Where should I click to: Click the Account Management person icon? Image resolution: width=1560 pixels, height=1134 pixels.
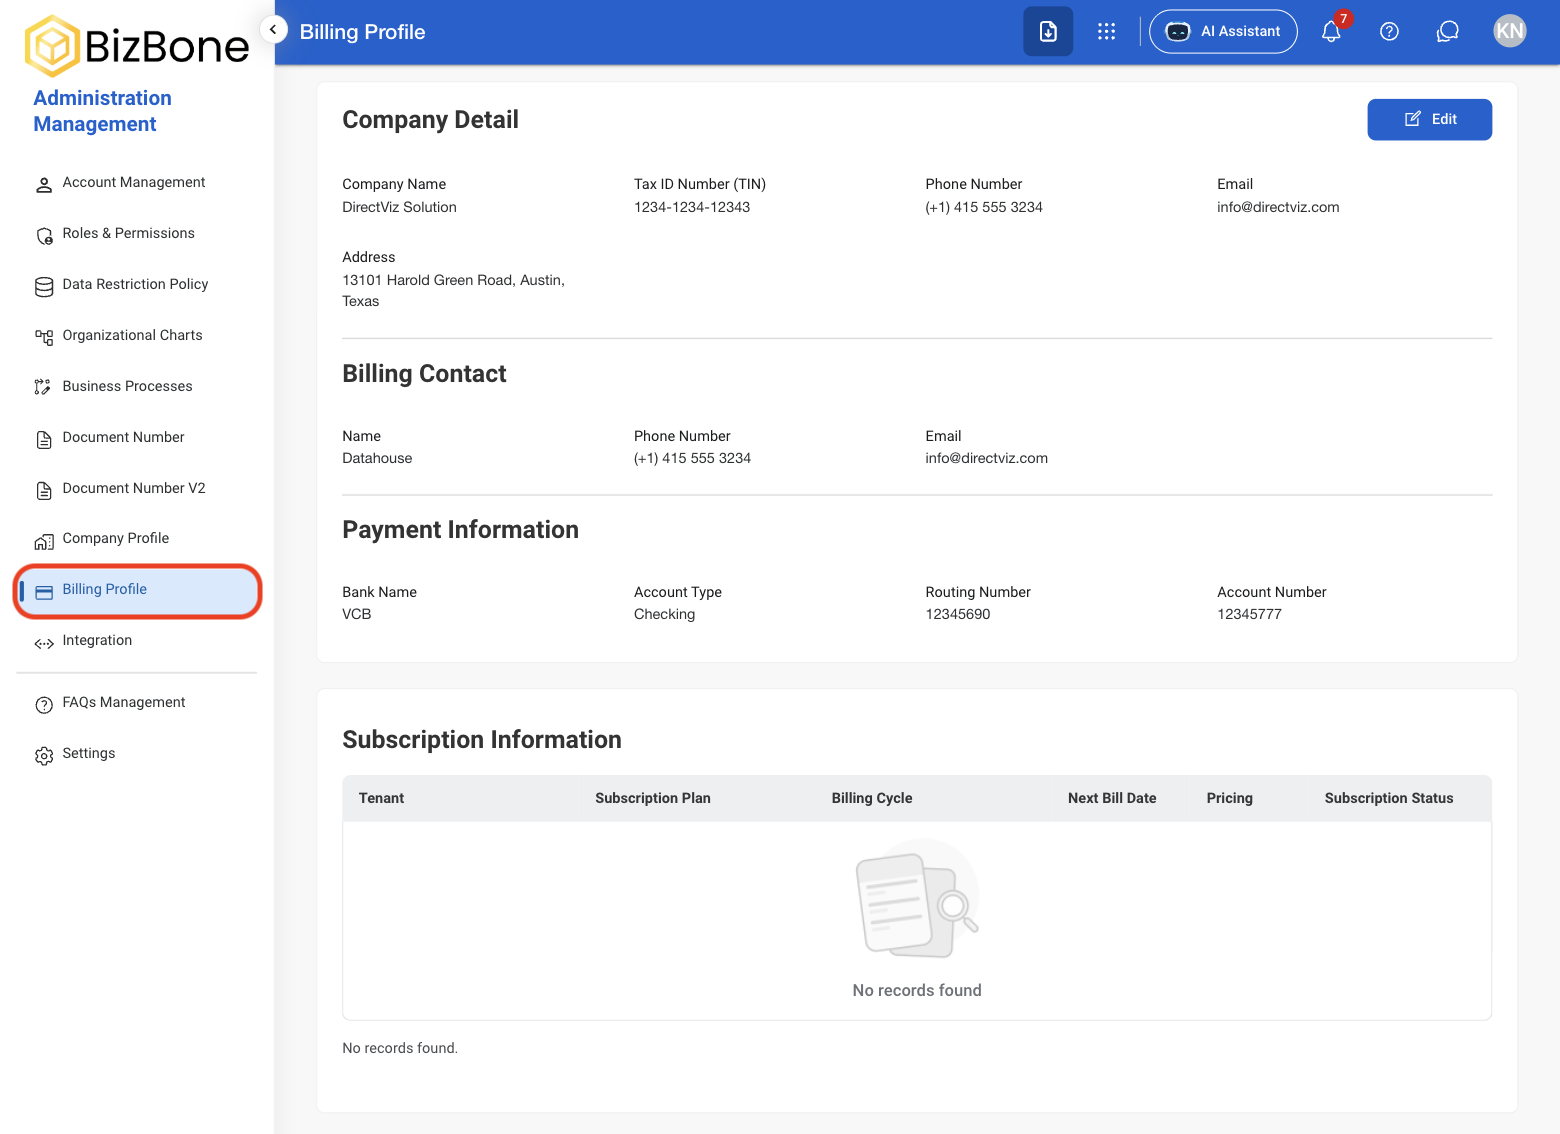pos(44,185)
